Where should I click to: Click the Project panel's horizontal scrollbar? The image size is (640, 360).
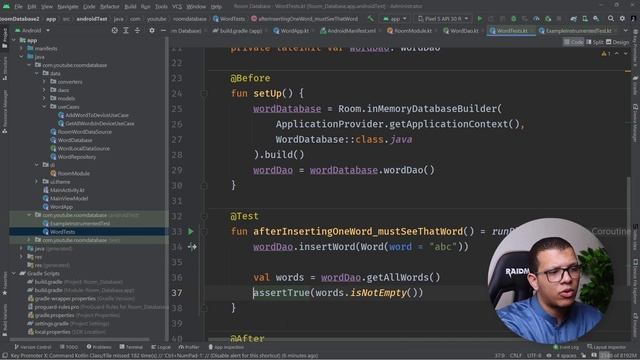(x=80, y=339)
